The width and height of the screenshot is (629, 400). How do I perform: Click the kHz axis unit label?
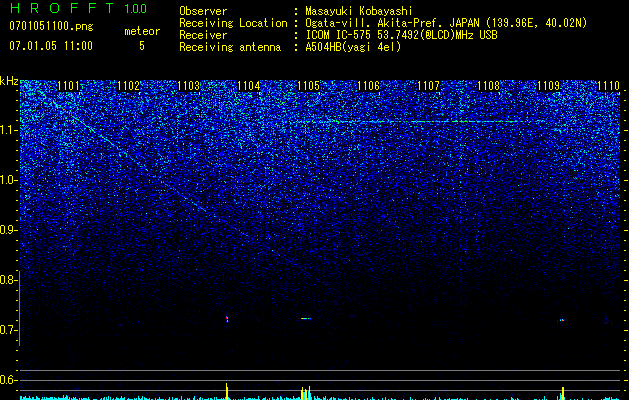(9, 81)
